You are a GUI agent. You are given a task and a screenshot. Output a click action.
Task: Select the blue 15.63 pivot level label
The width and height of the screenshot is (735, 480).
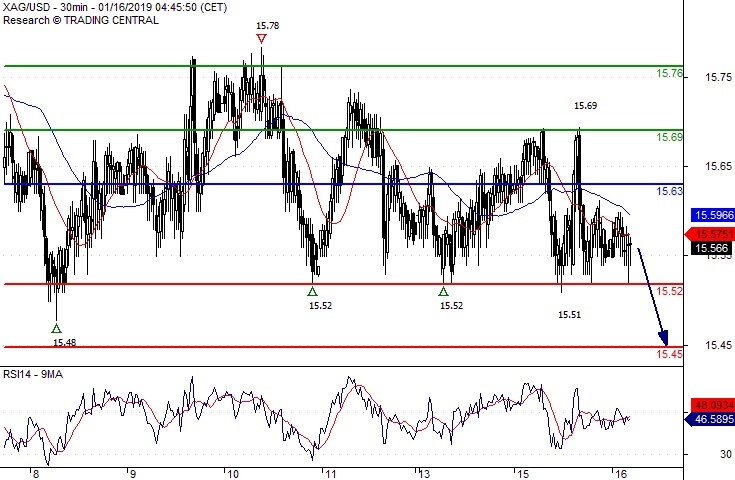pos(669,191)
